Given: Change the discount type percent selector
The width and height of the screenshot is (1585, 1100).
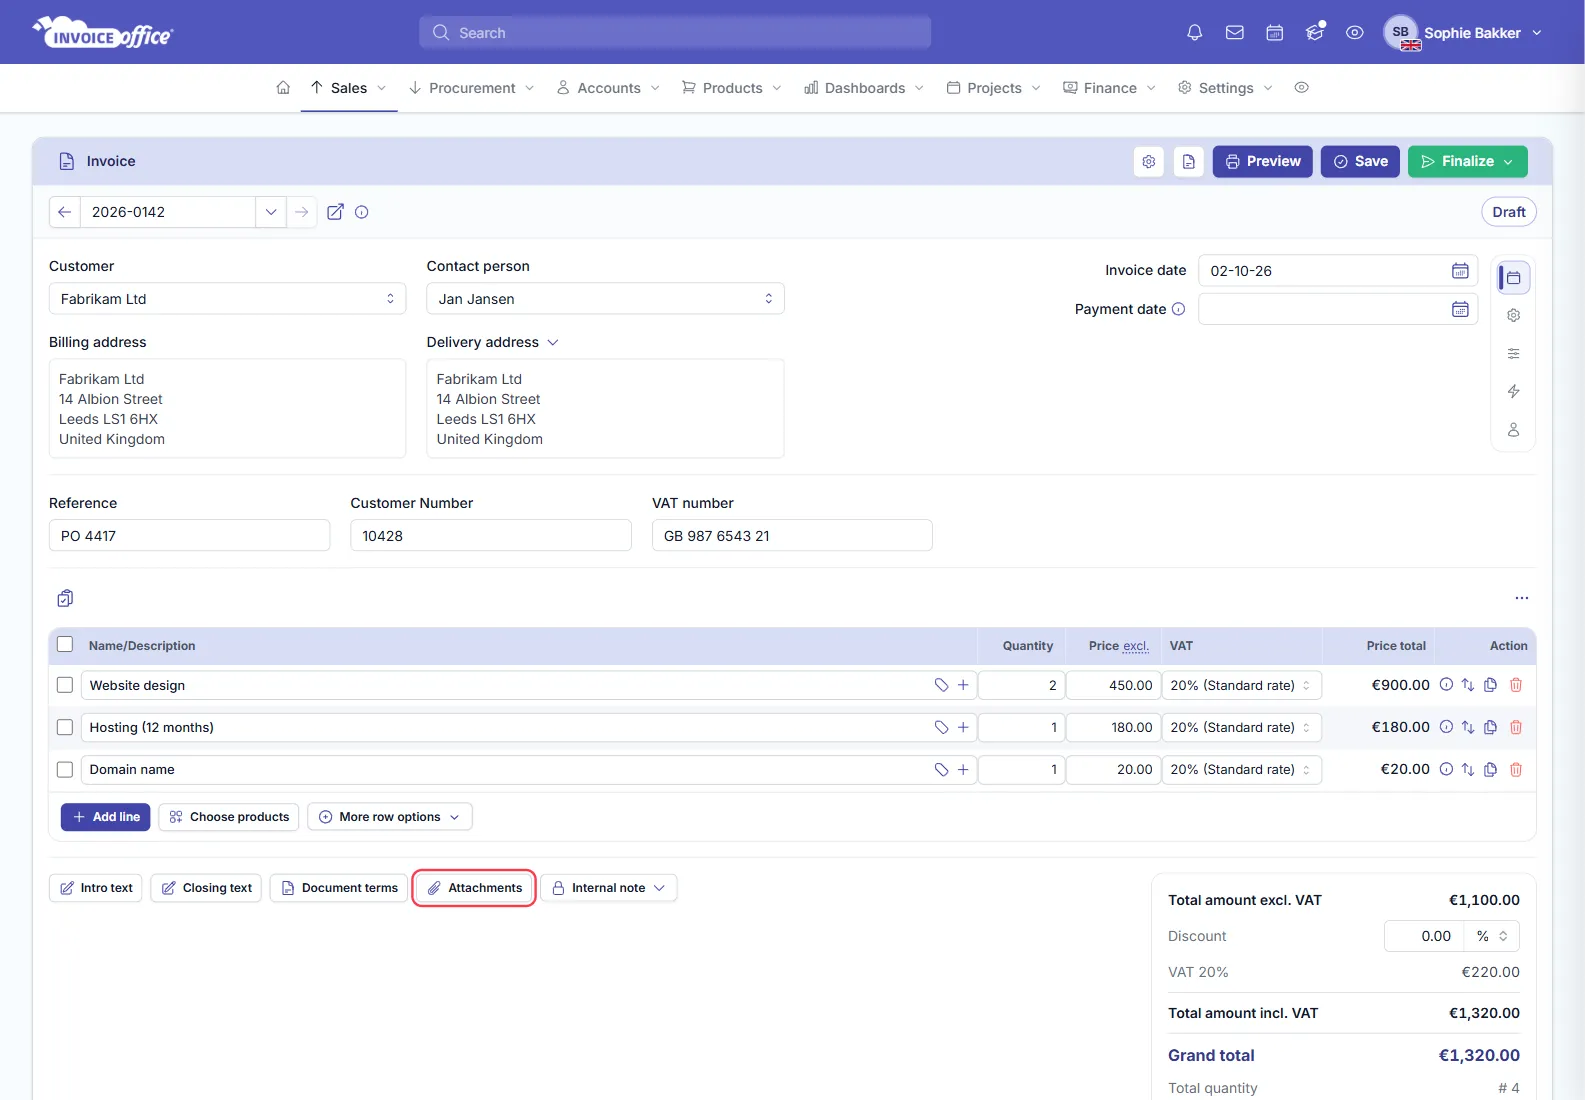Looking at the screenshot, I should pos(1492,936).
